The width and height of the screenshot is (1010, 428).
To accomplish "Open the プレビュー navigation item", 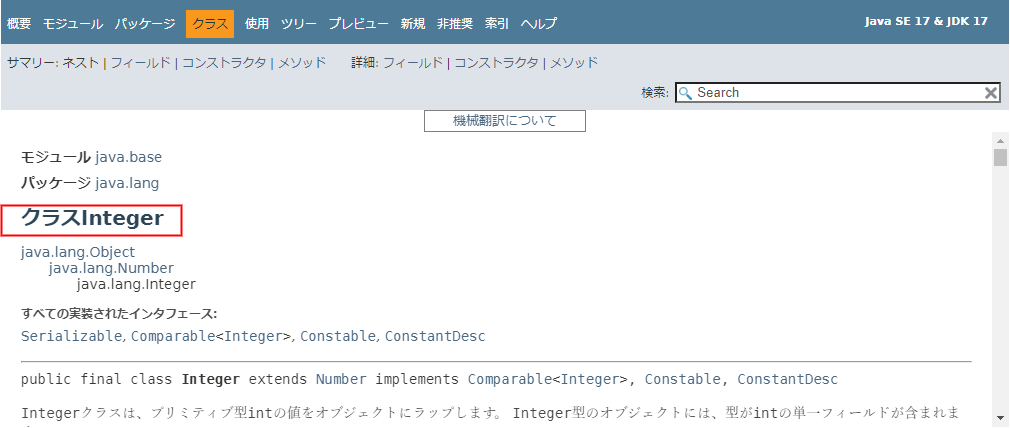I will coord(359,24).
